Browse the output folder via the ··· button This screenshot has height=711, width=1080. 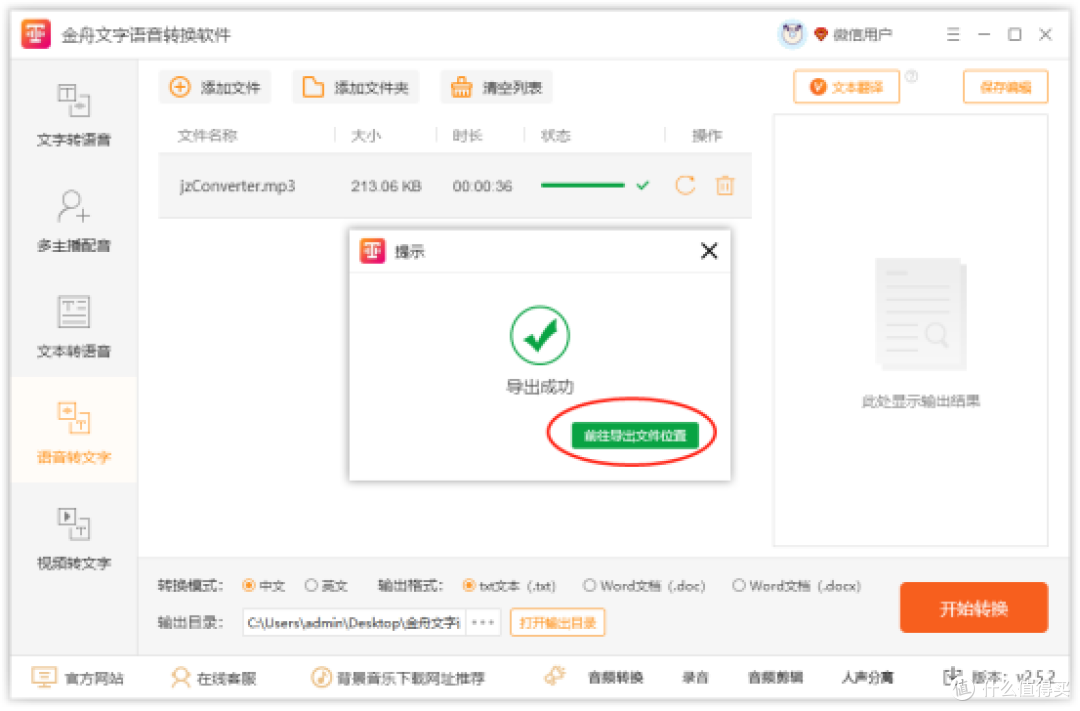483,623
